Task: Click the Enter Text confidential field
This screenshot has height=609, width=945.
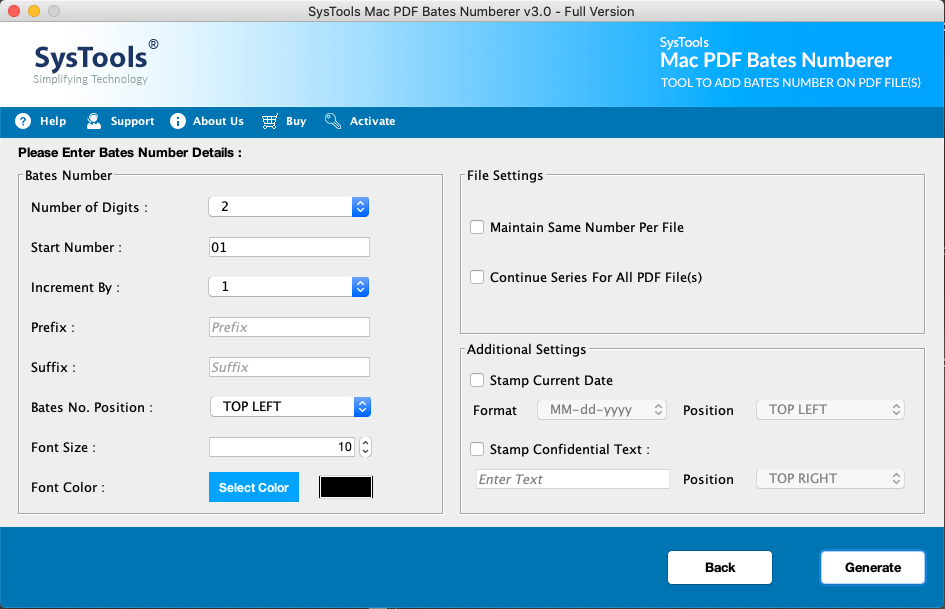Action: coord(573,479)
